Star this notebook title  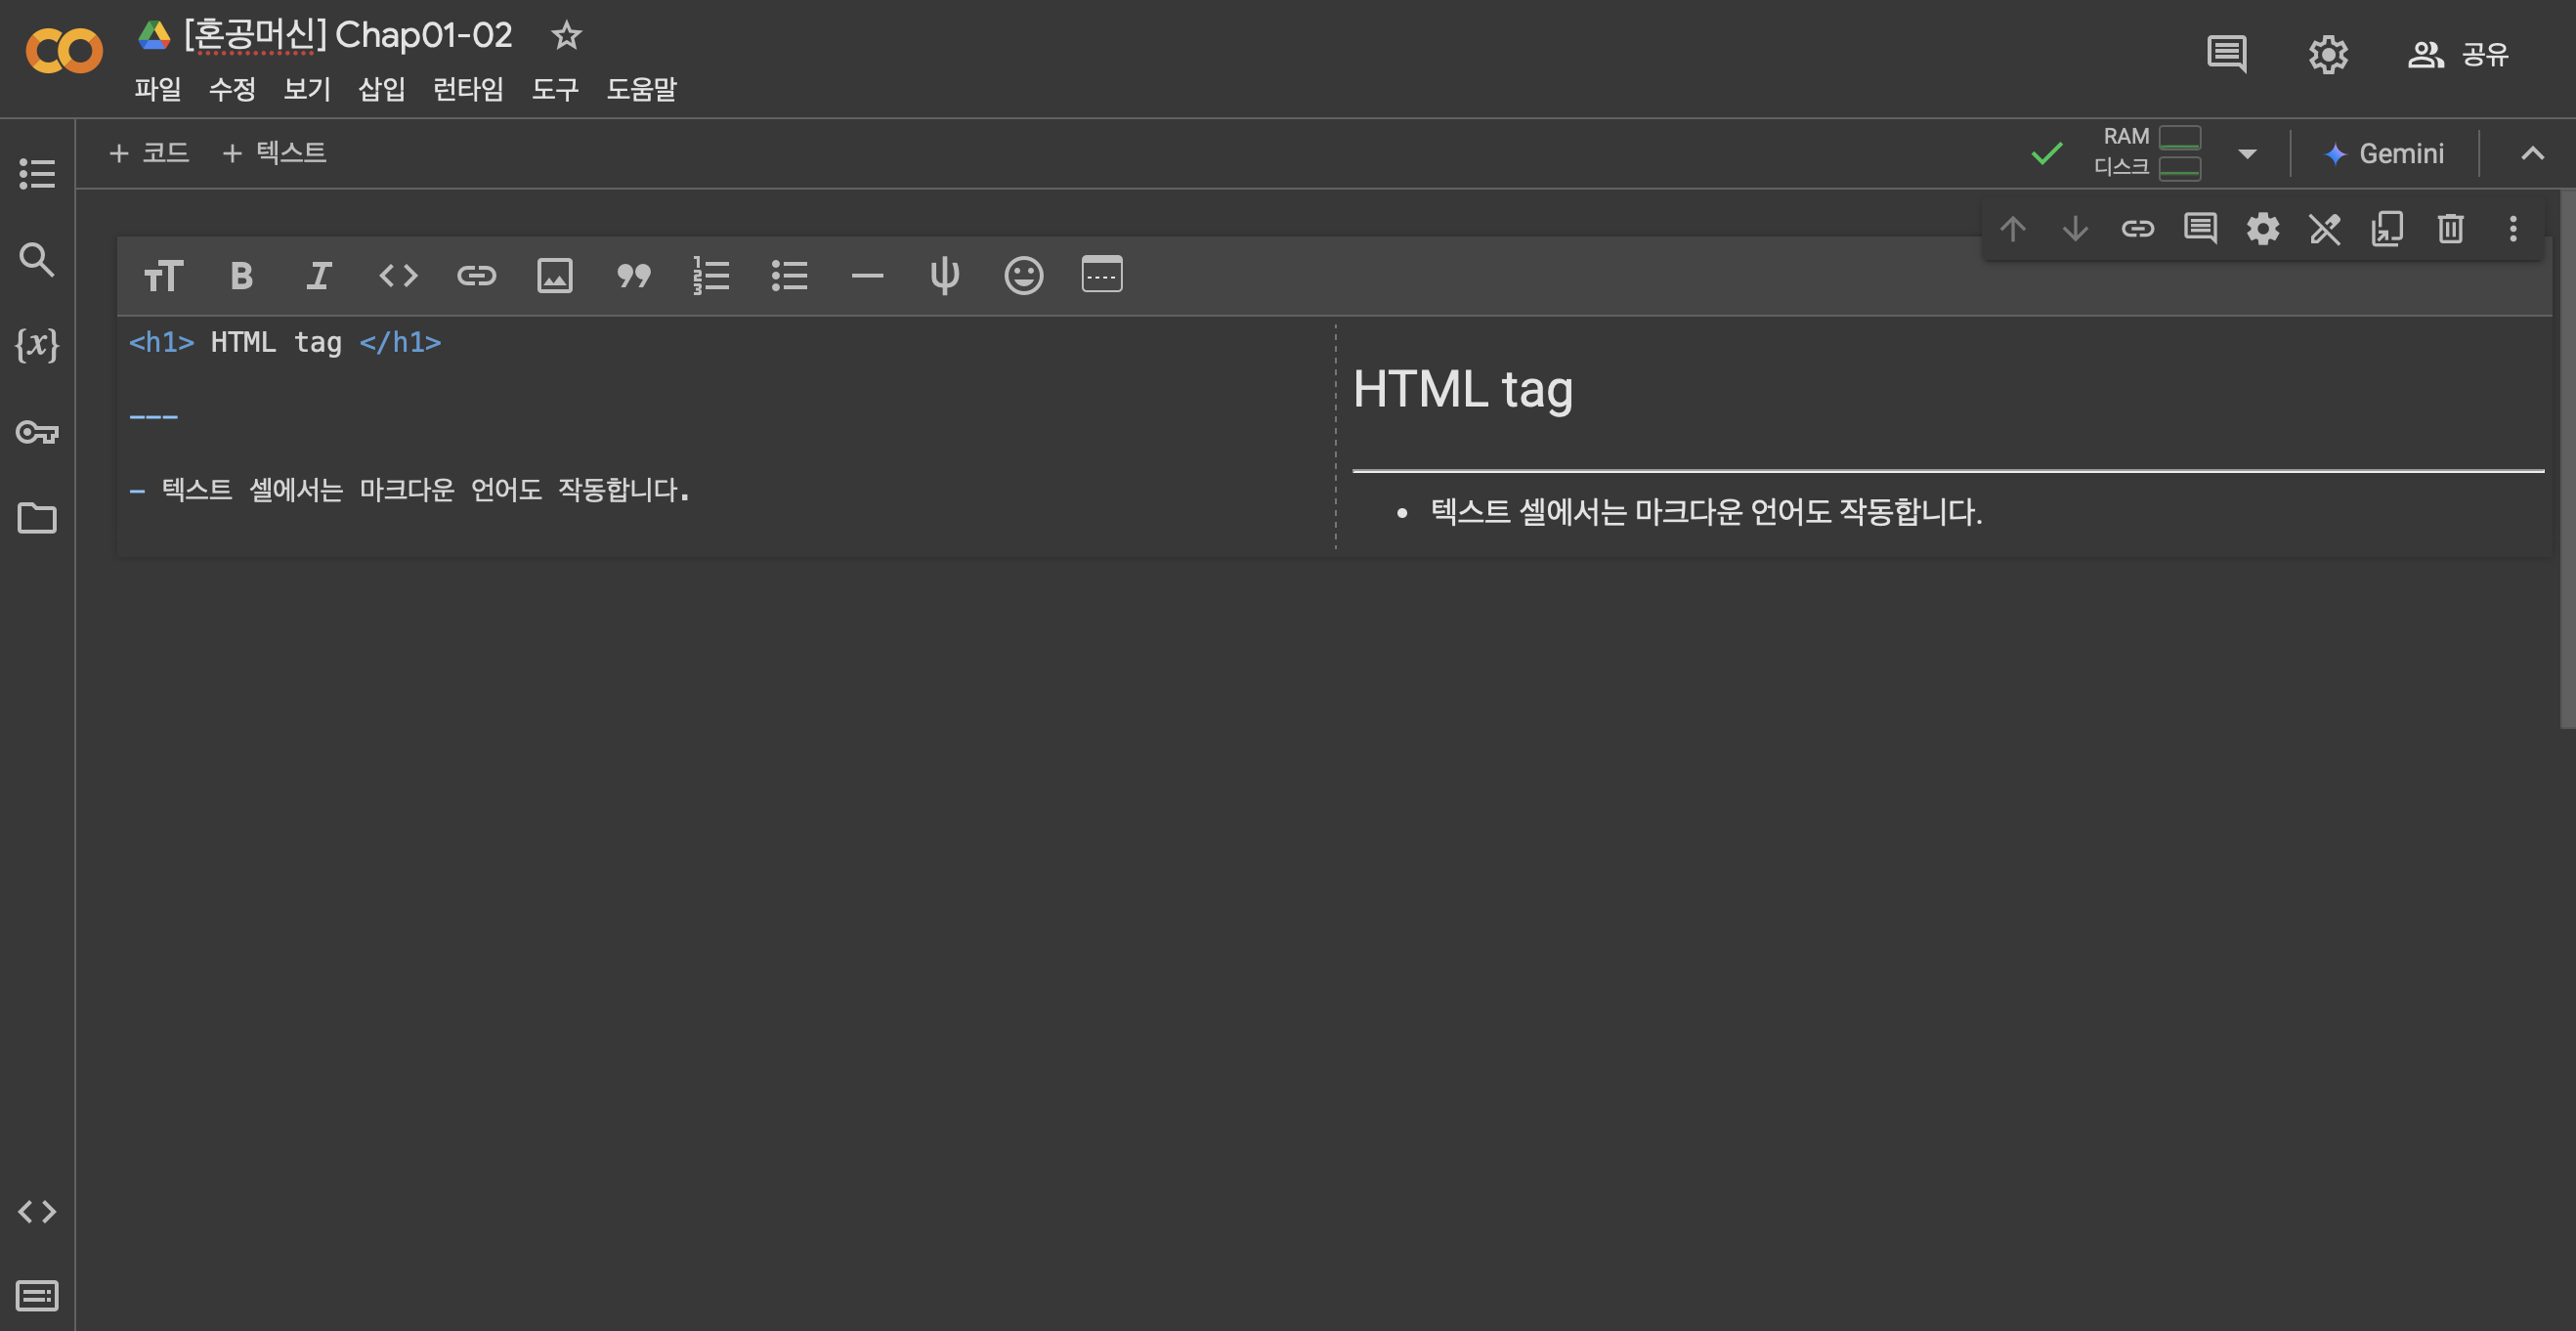566,36
